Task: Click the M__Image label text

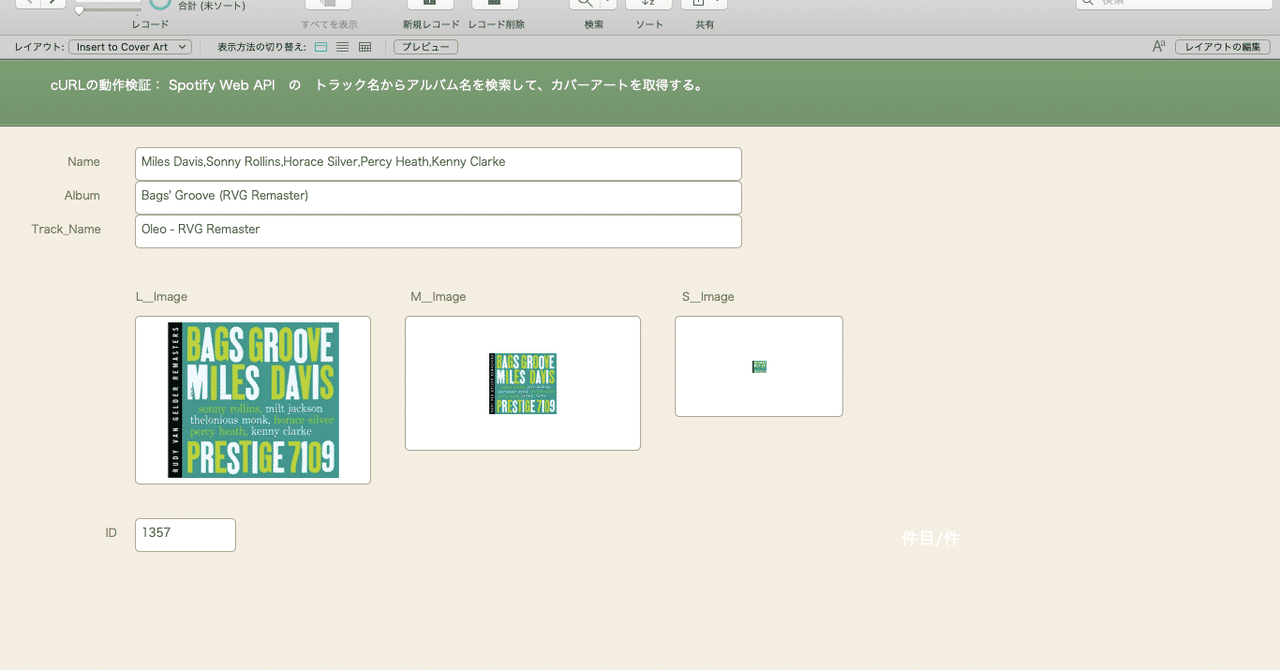Action: coord(438,297)
